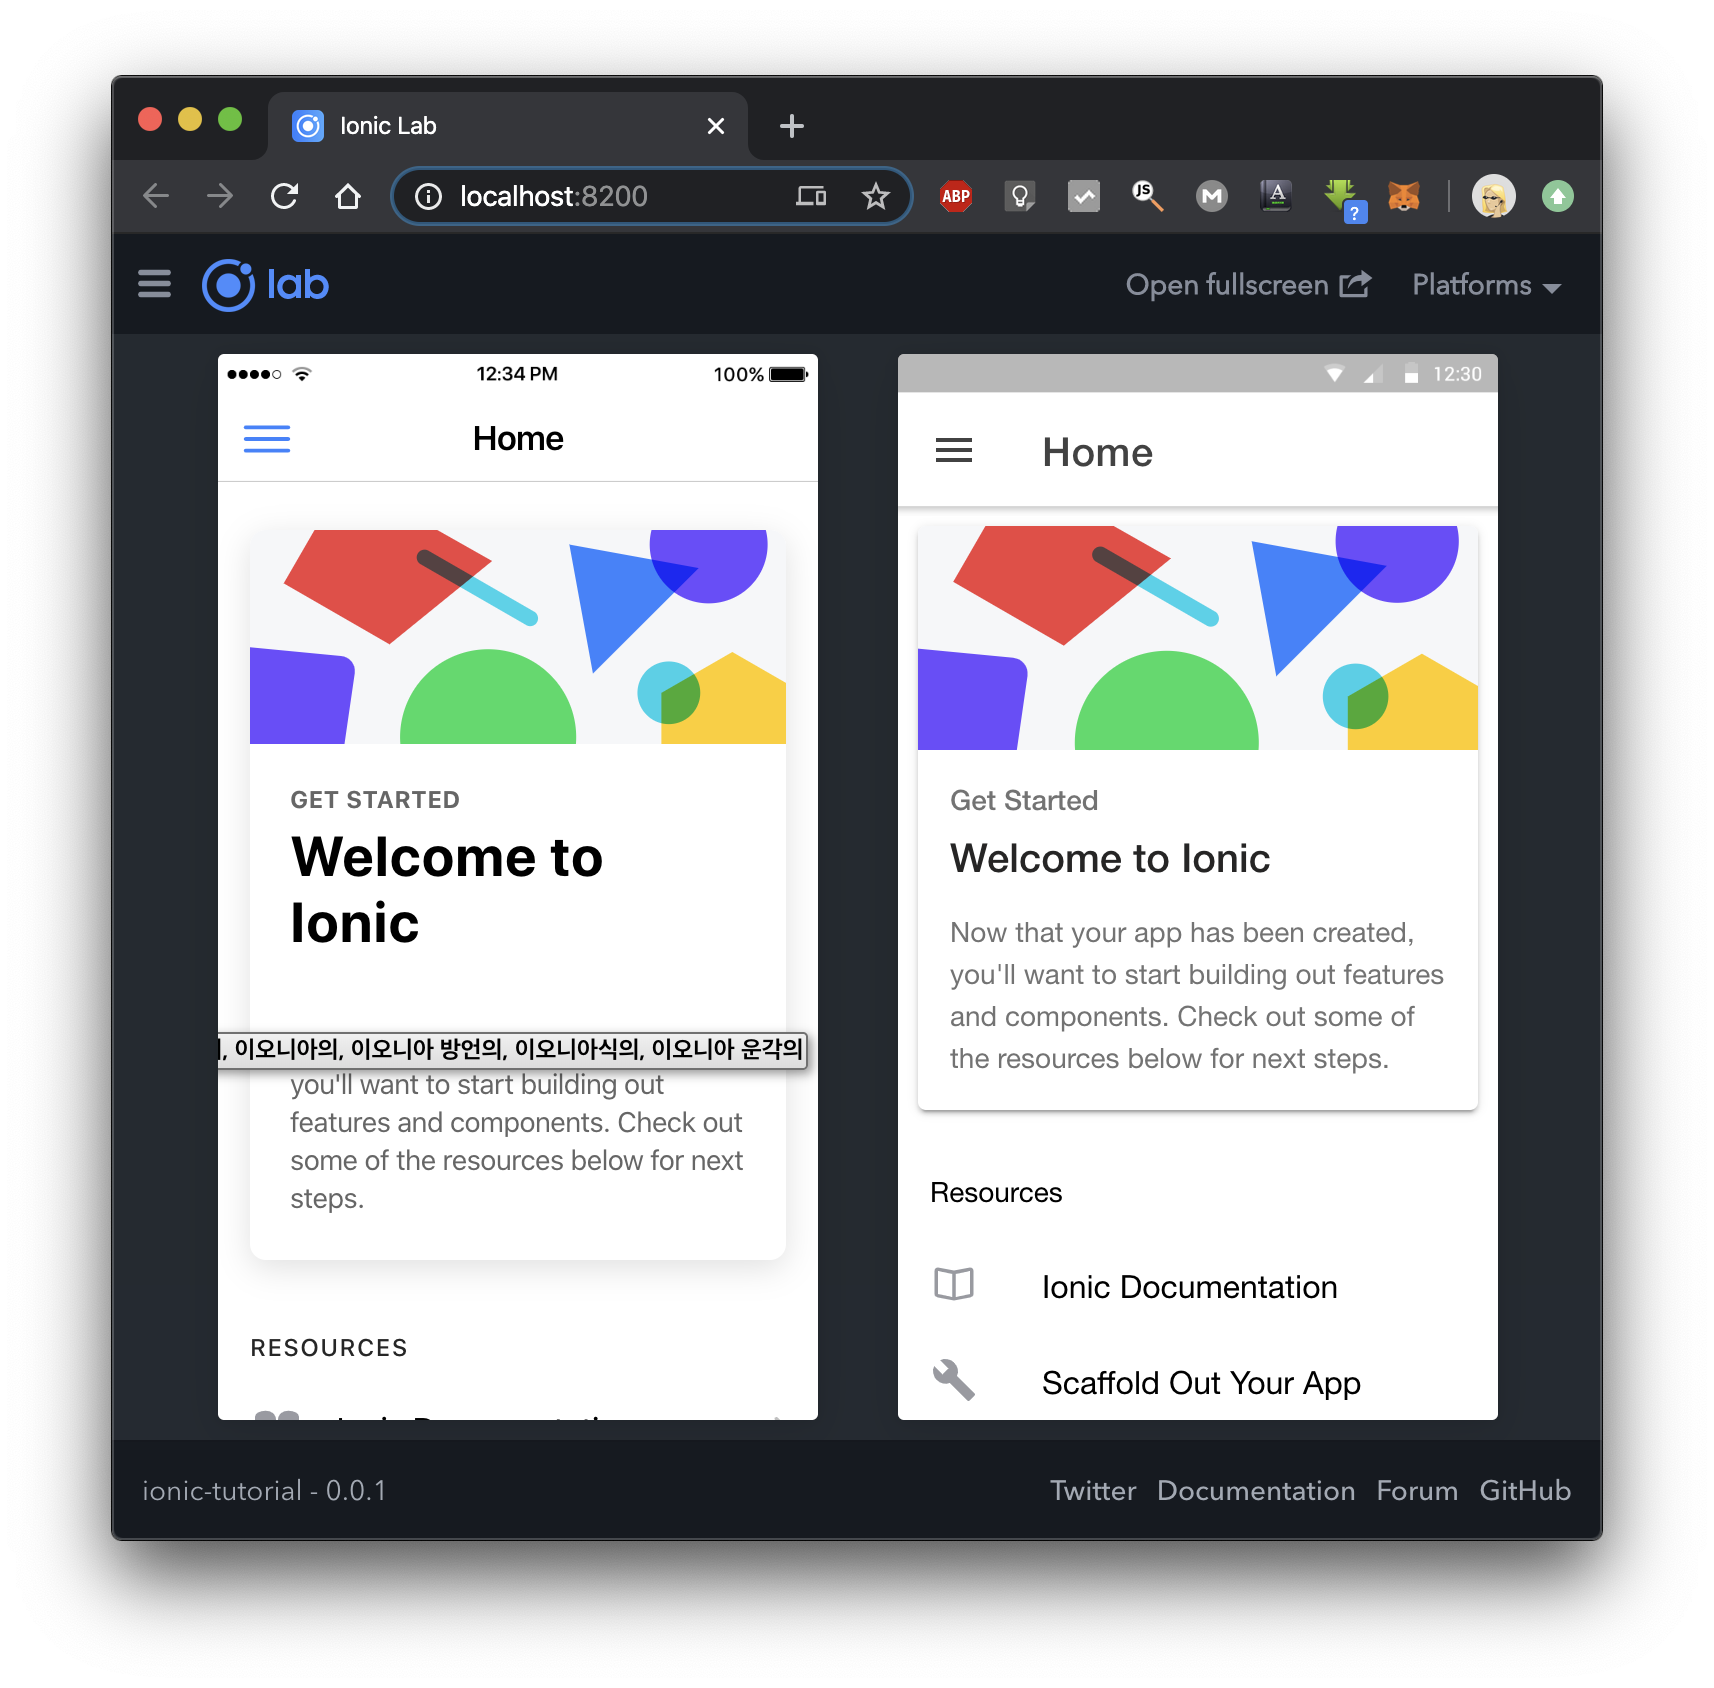Bookmark this page with the star
This screenshot has height=1688, width=1714.
point(876,196)
